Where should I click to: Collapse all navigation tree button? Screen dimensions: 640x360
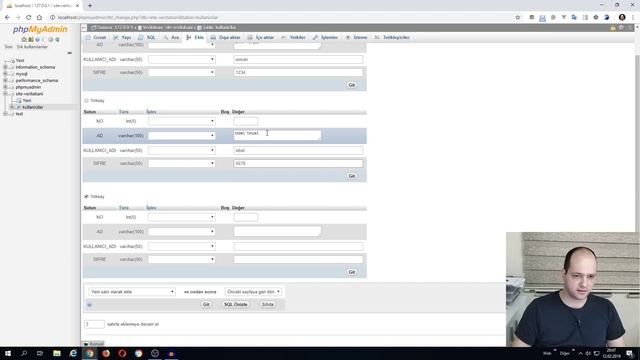pyautogui.click(x=69, y=53)
